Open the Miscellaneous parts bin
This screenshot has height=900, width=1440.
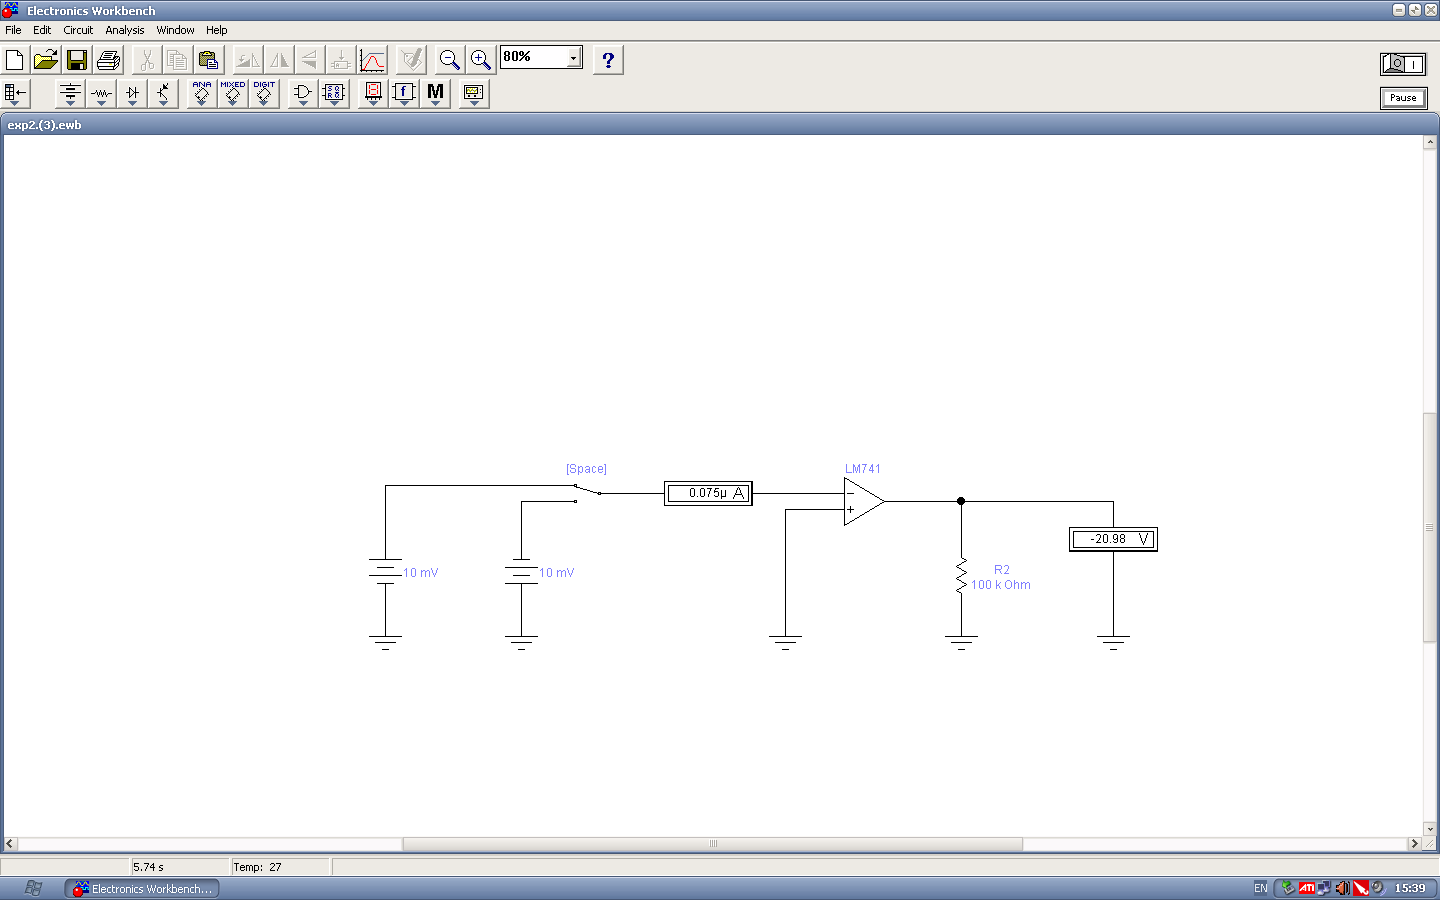435,94
